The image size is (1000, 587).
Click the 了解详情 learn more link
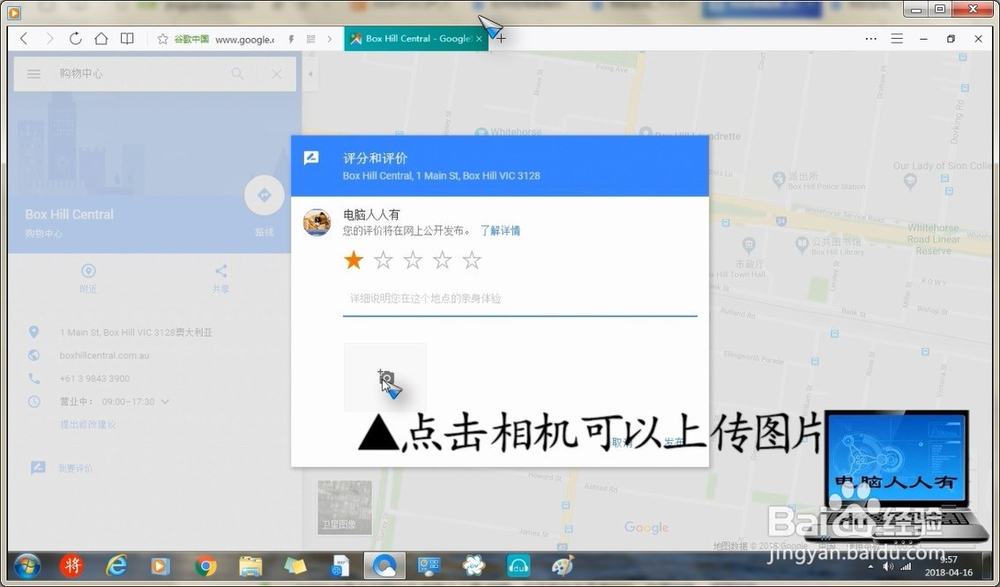[x=500, y=231]
